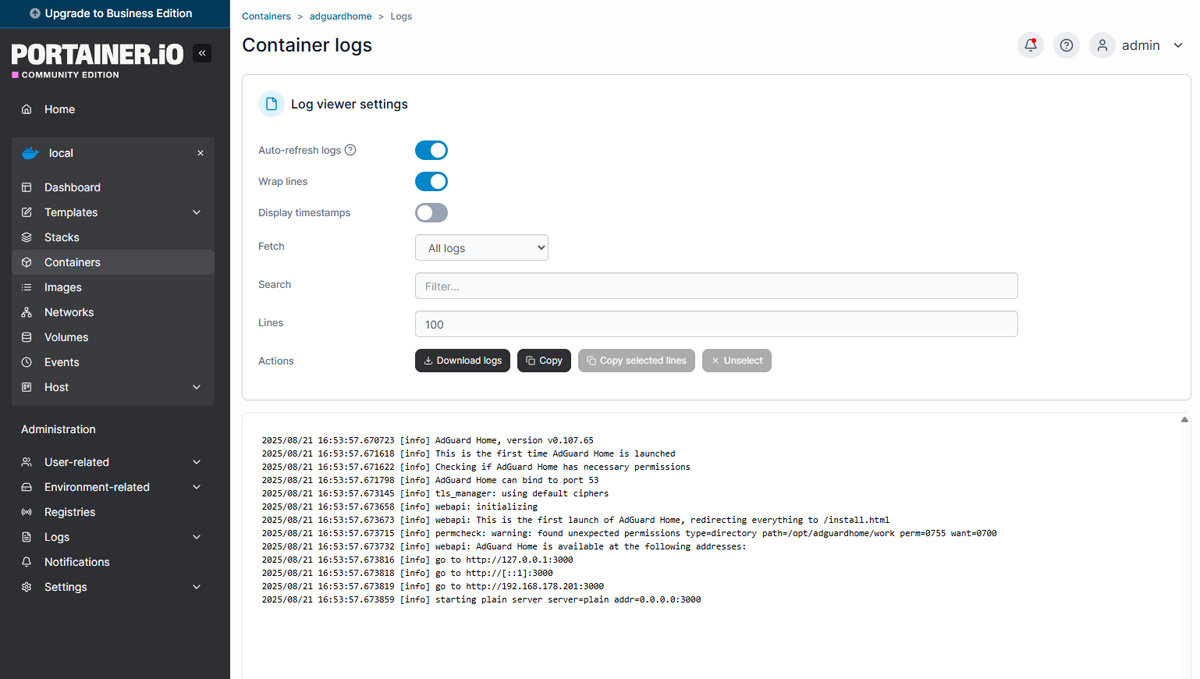1200x679 pixels.
Task: Click the Copy button
Action: click(x=544, y=360)
